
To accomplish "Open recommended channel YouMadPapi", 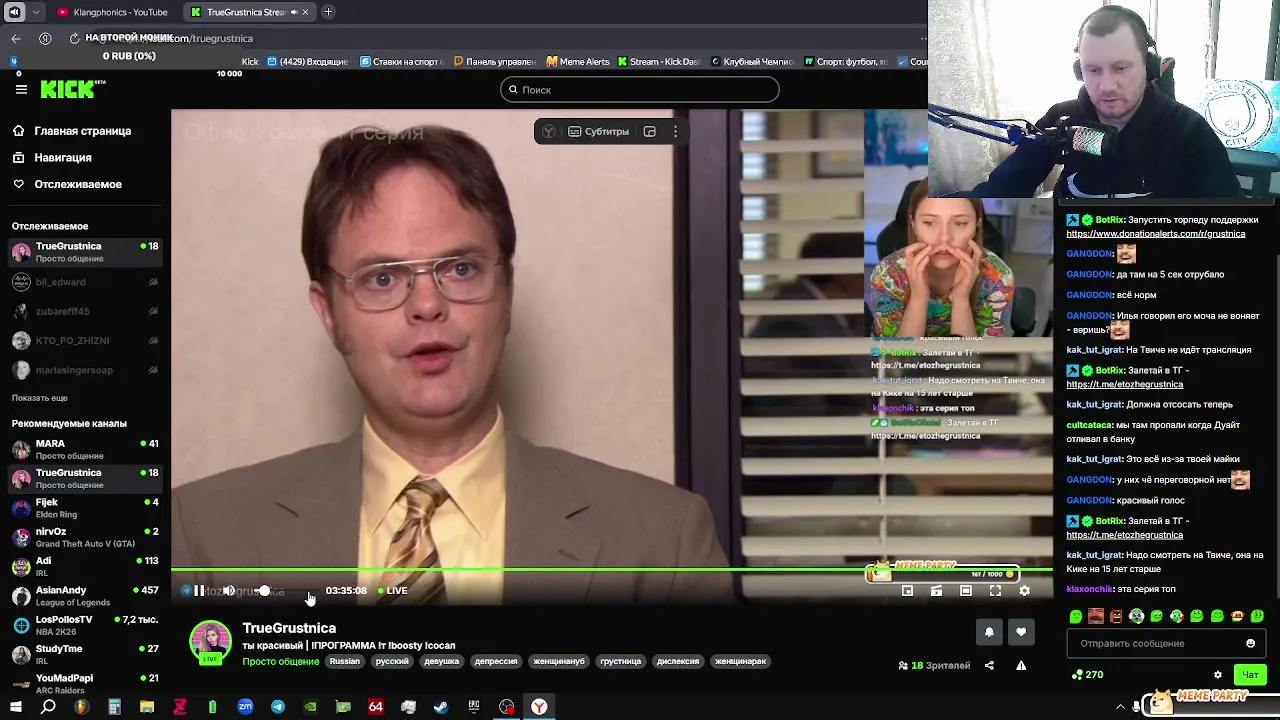I will click(x=85, y=683).
